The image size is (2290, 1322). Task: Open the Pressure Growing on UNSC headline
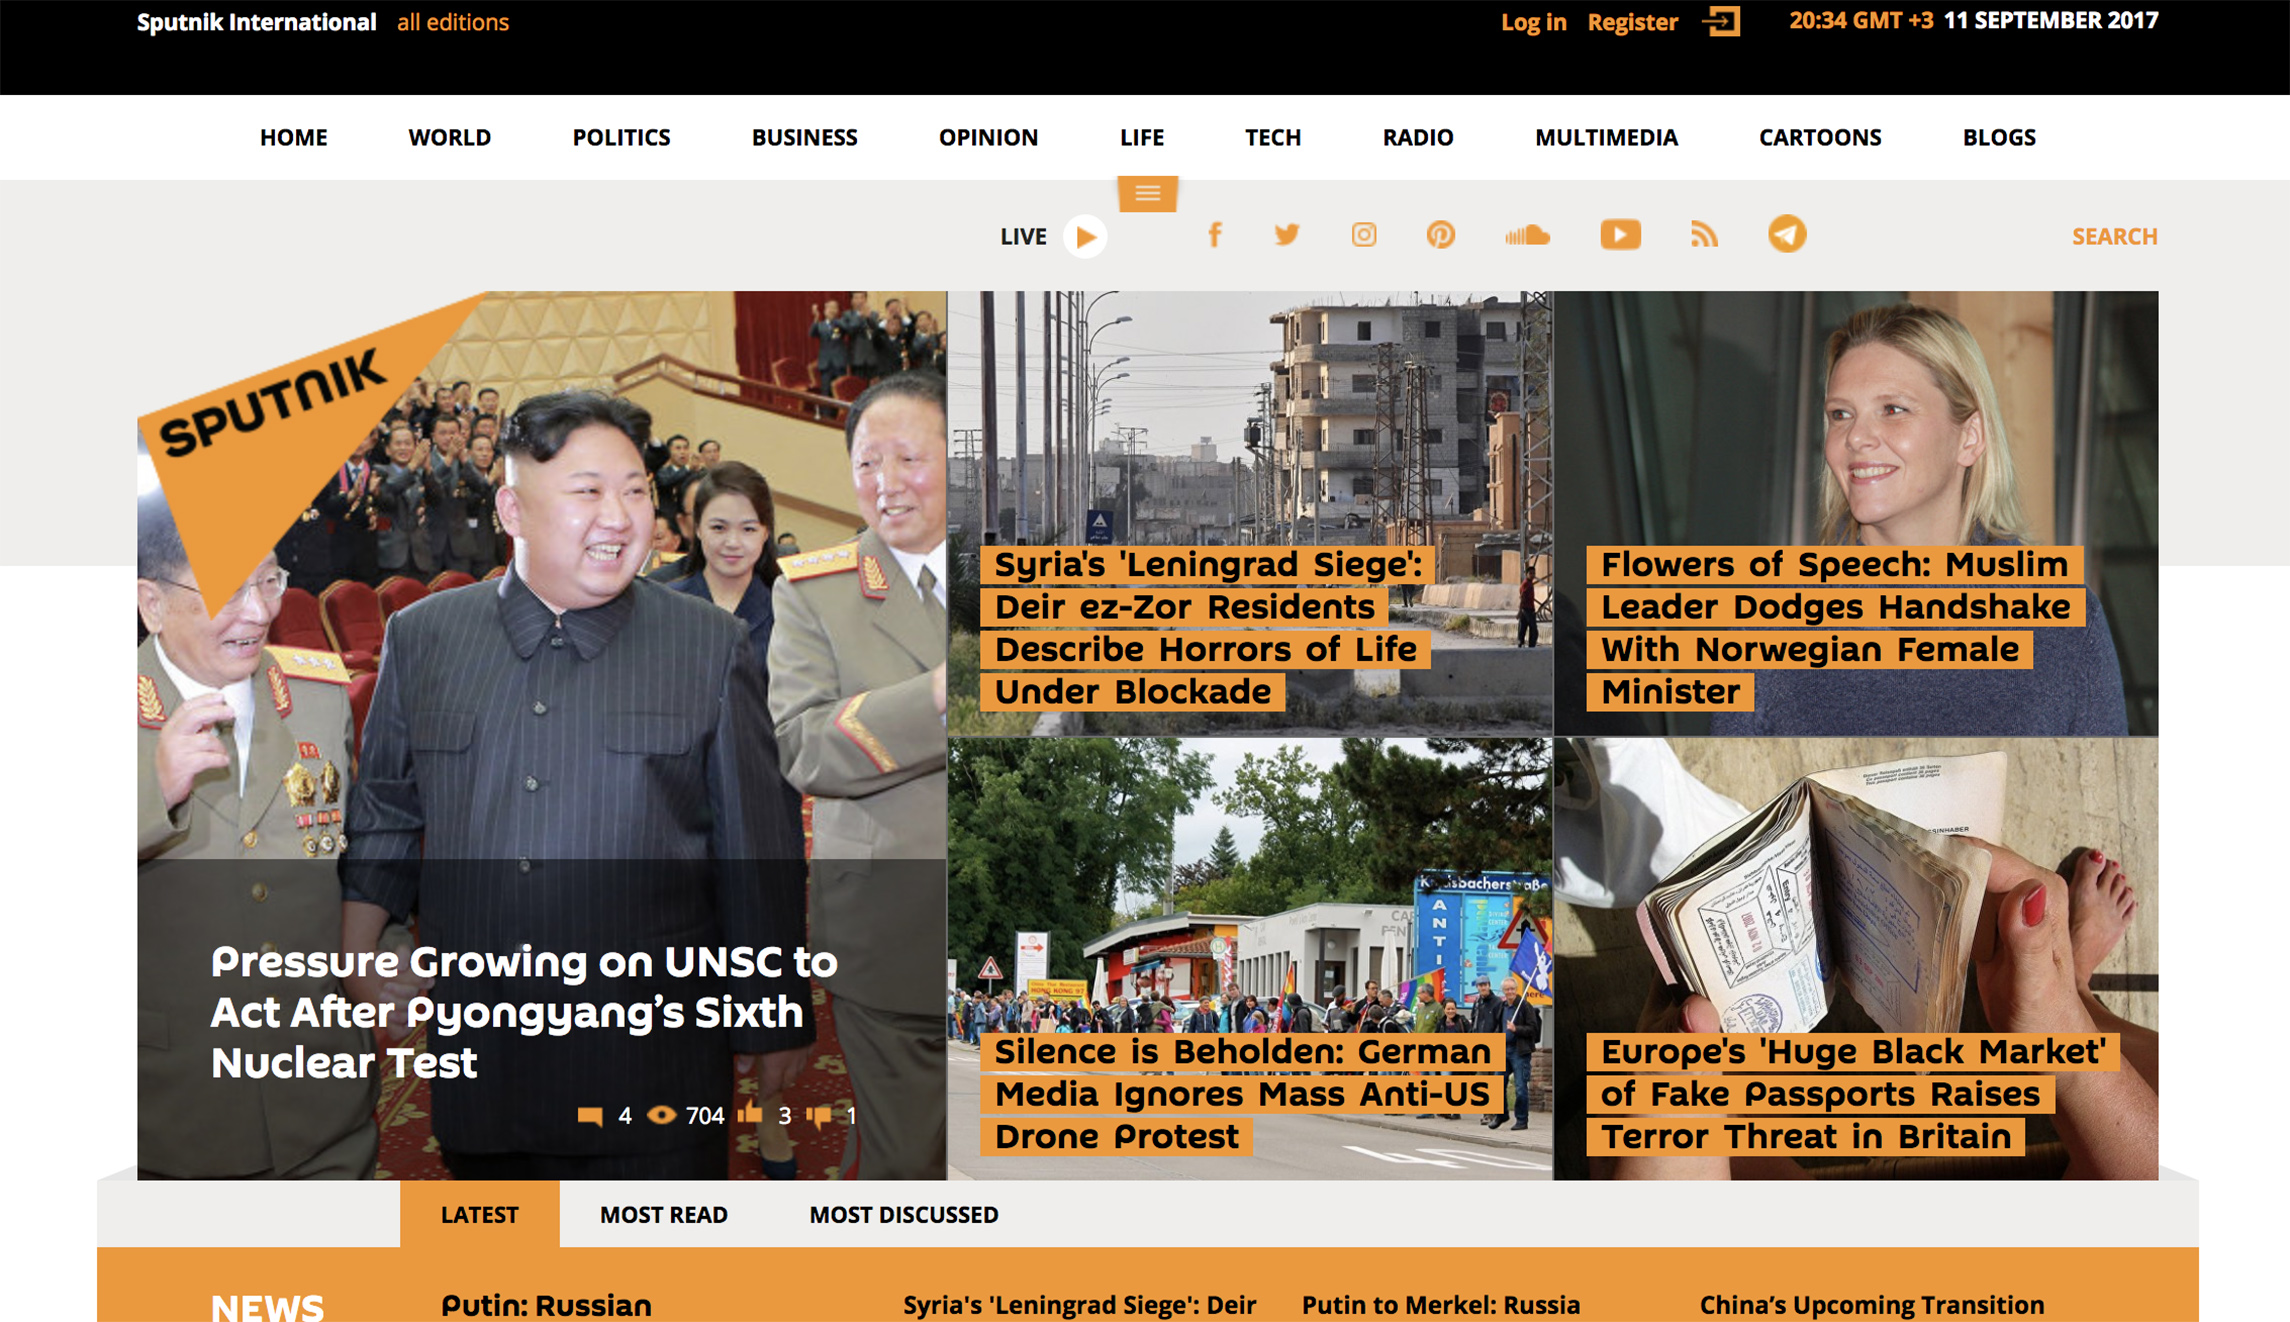click(524, 1012)
